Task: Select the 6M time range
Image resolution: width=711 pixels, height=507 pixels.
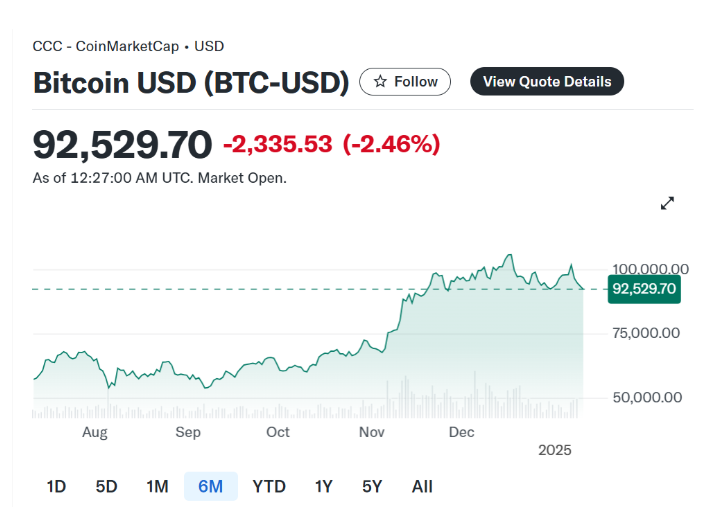Action: pyautogui.click(x=210, y=486)
